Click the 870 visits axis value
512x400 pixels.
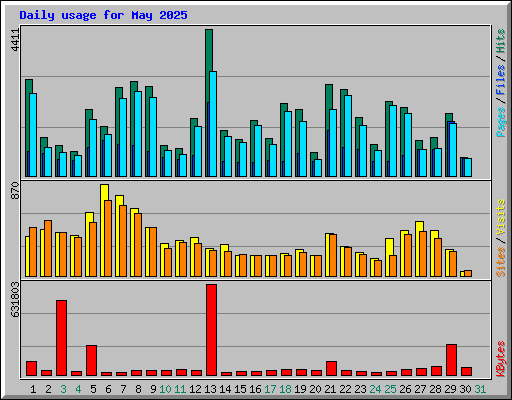15,191
